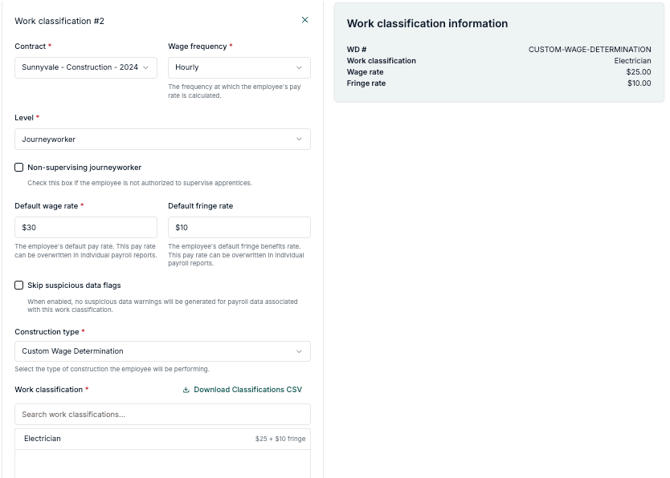Click the Non-supervising journeyworker label text
The height and width of the screenshot is (478, 670).
pos(84,167)
